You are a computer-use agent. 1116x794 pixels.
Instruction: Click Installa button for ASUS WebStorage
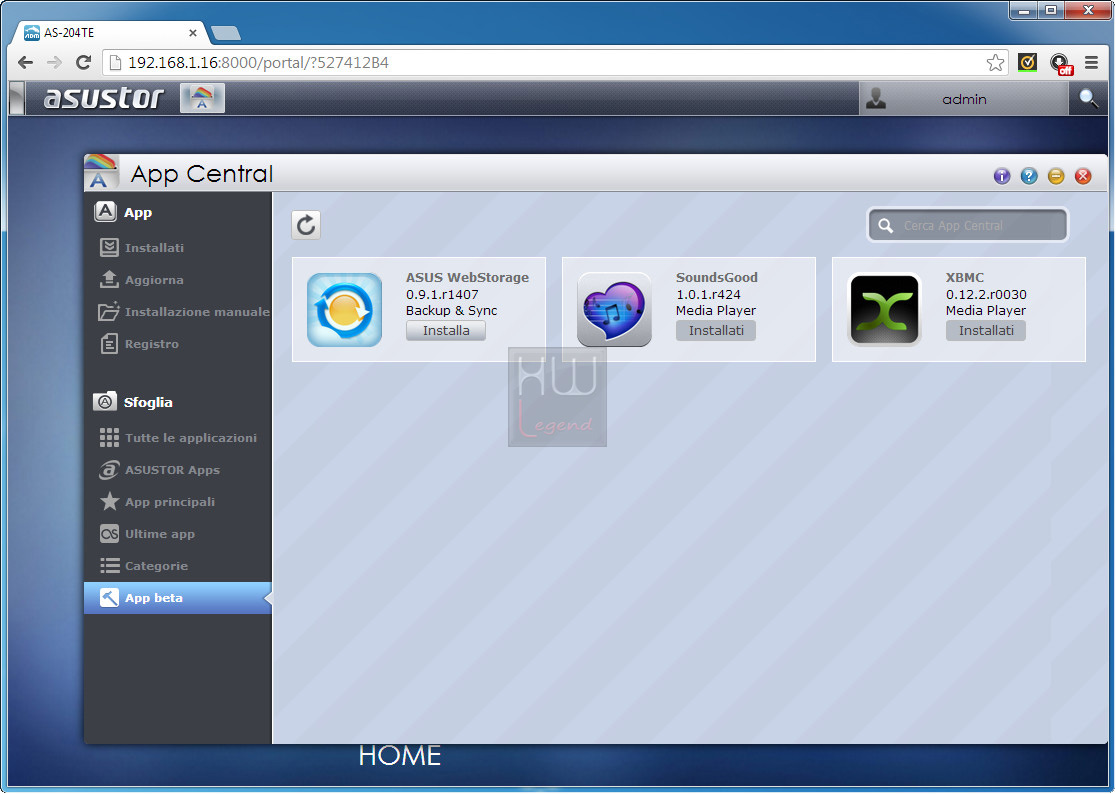[x=446, y=330]
